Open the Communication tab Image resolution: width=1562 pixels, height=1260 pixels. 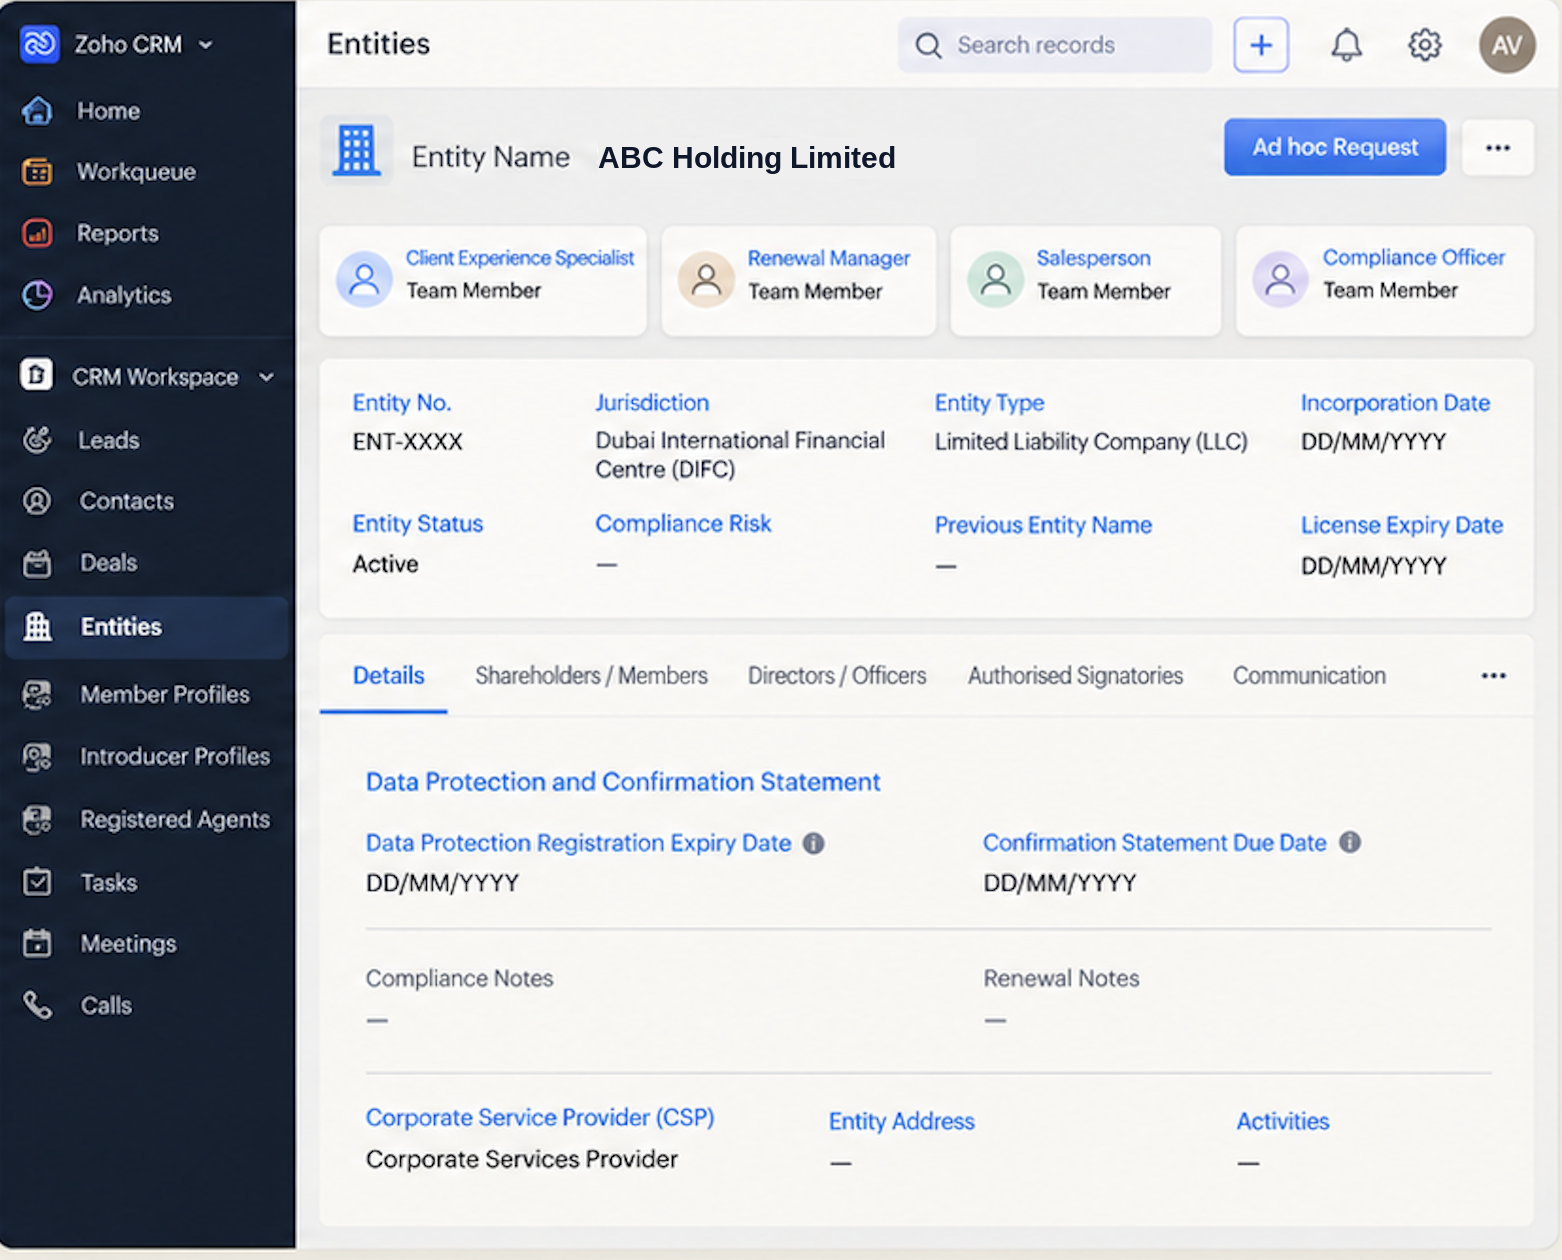point(1309,676)
